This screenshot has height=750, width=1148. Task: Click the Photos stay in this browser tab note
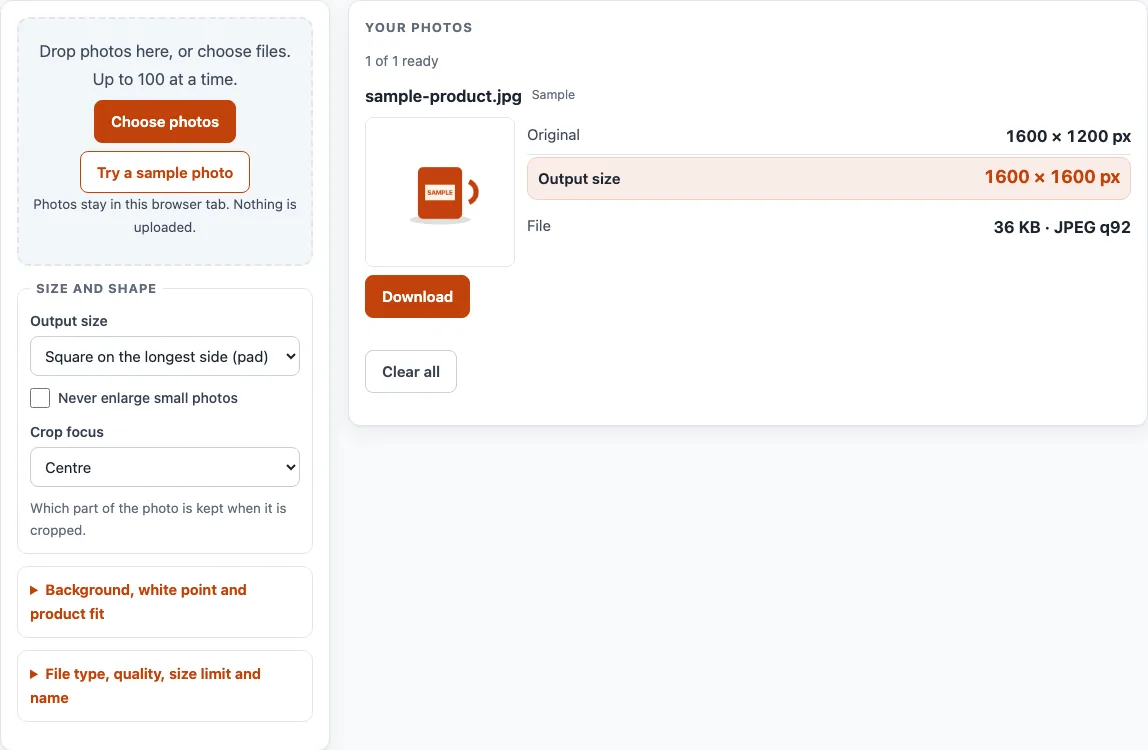click(165, 215)
